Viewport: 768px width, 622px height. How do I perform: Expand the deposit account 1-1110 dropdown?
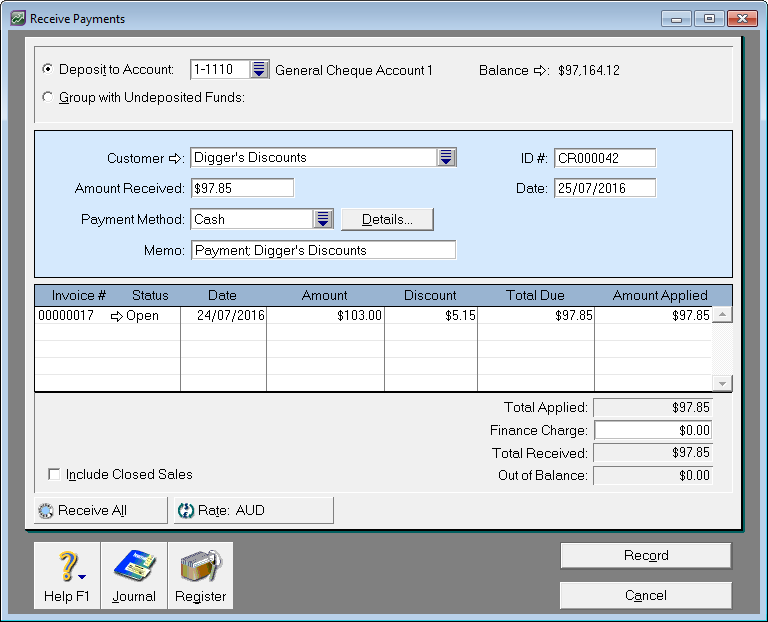260,70
